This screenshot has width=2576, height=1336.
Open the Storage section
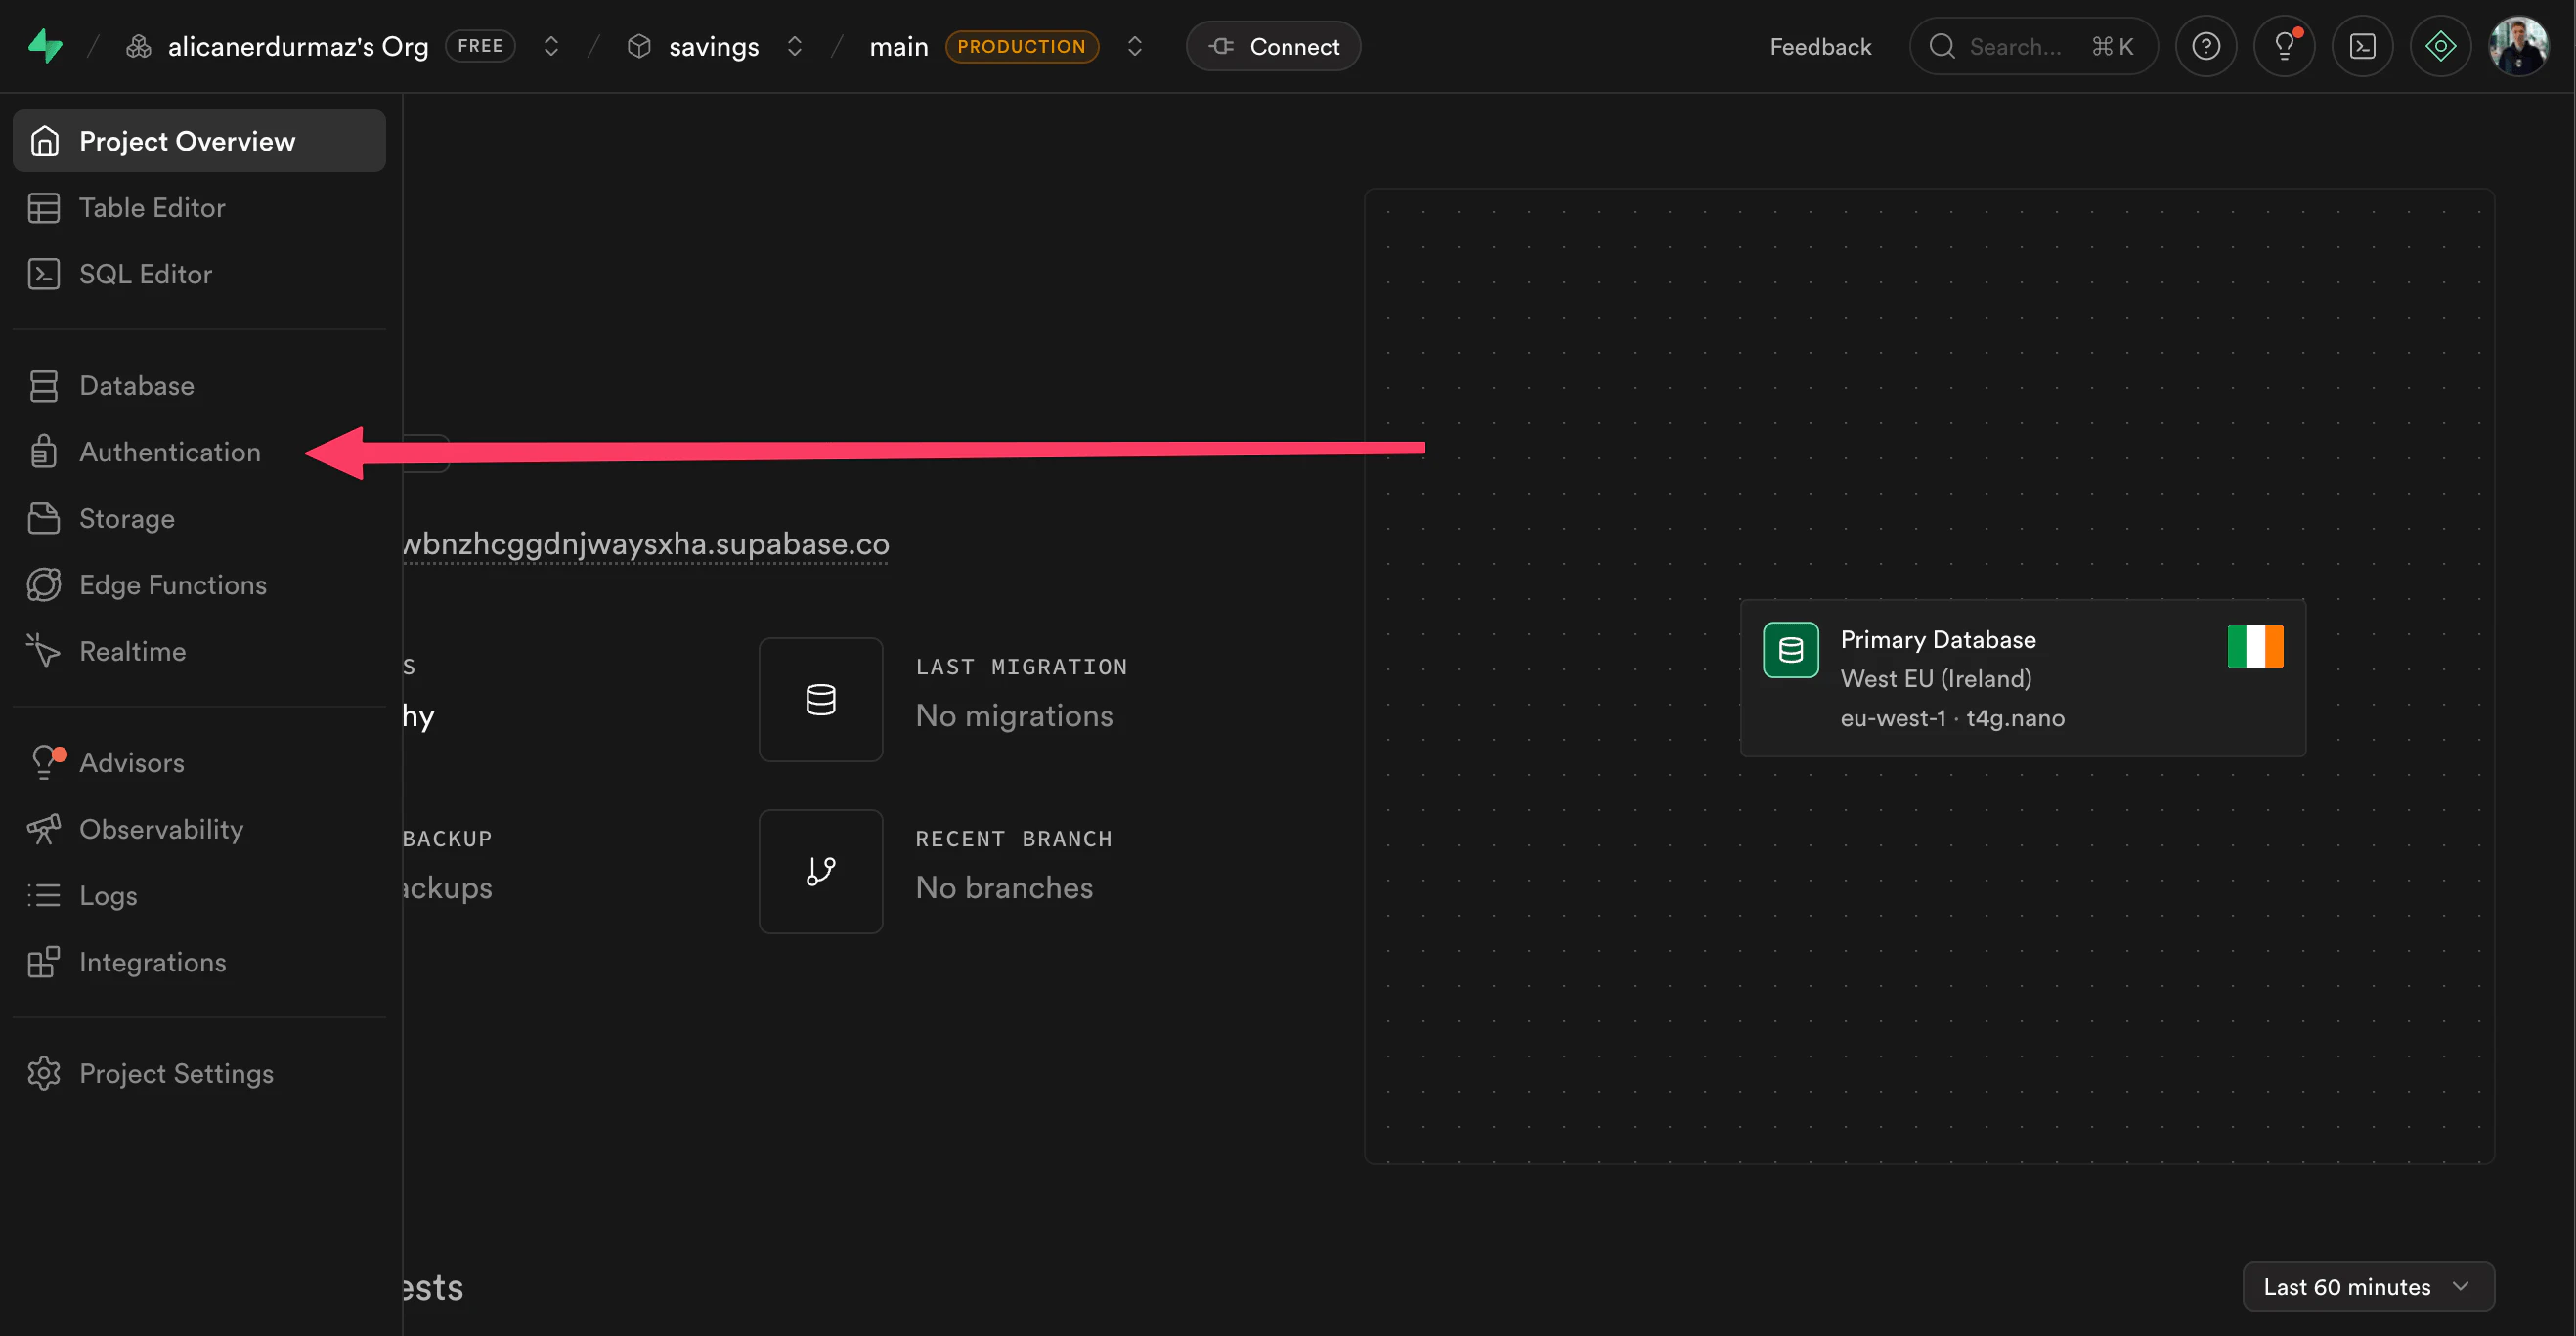point(127,518)
